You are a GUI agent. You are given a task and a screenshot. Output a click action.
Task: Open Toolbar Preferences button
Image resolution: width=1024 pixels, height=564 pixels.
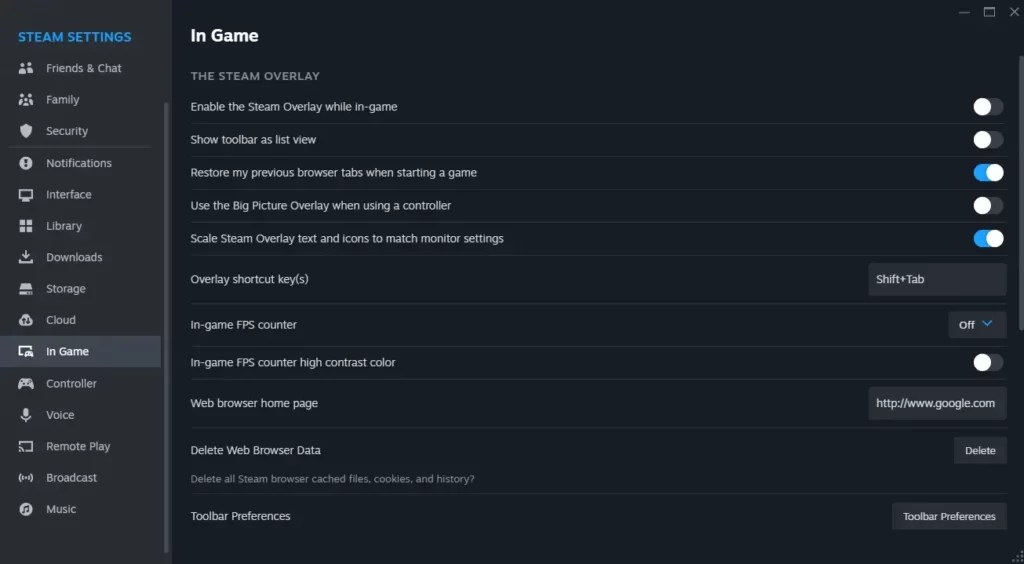(949, 516)
